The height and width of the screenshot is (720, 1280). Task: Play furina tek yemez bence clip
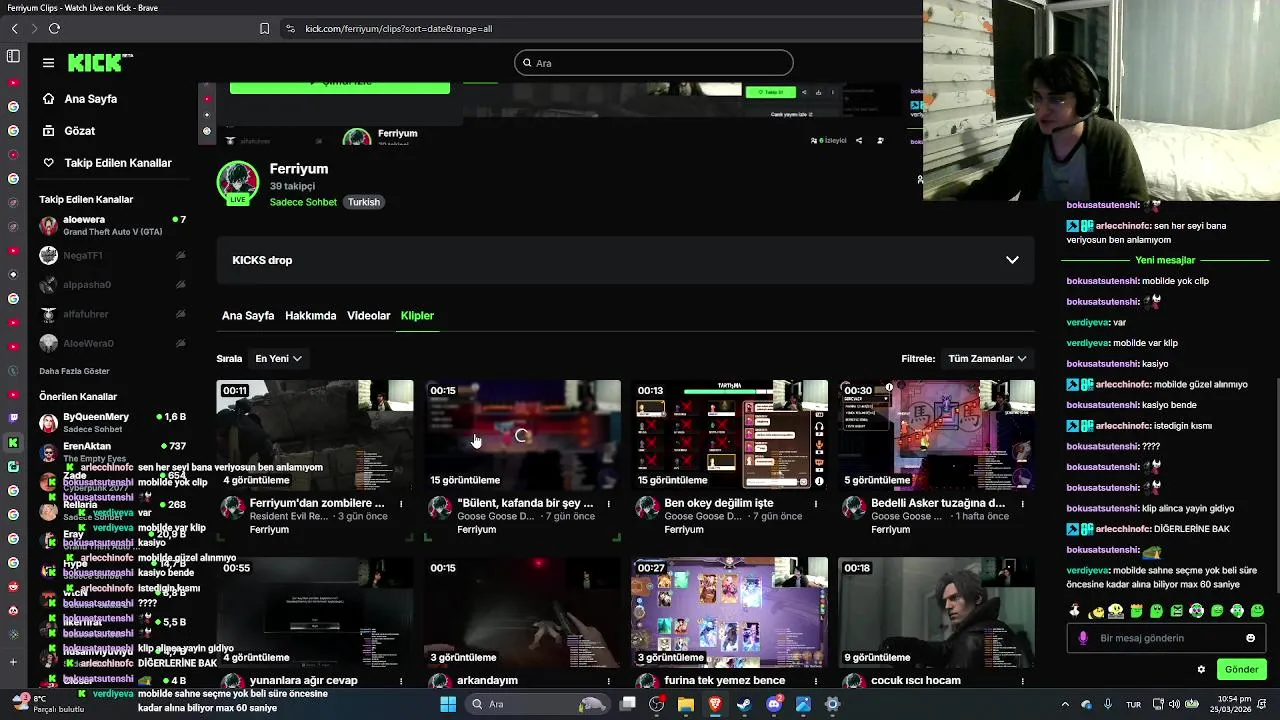coord(730,612)
